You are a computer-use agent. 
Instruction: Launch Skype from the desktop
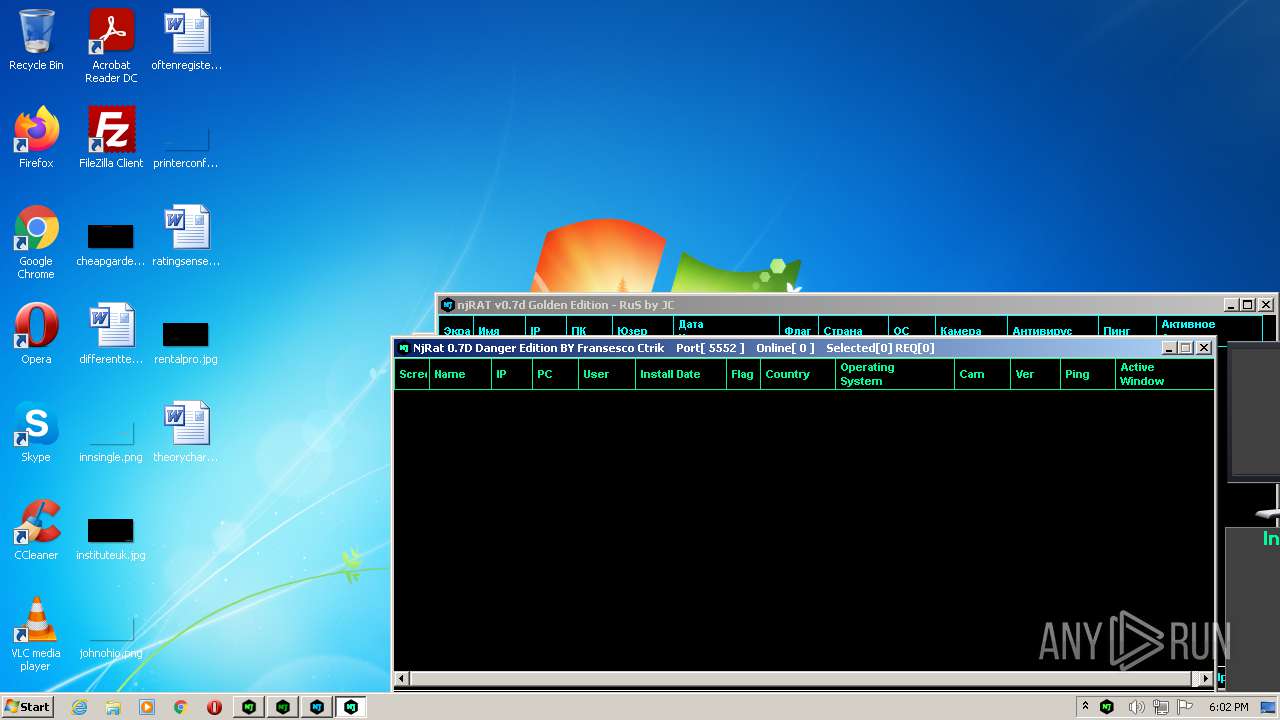36,432
